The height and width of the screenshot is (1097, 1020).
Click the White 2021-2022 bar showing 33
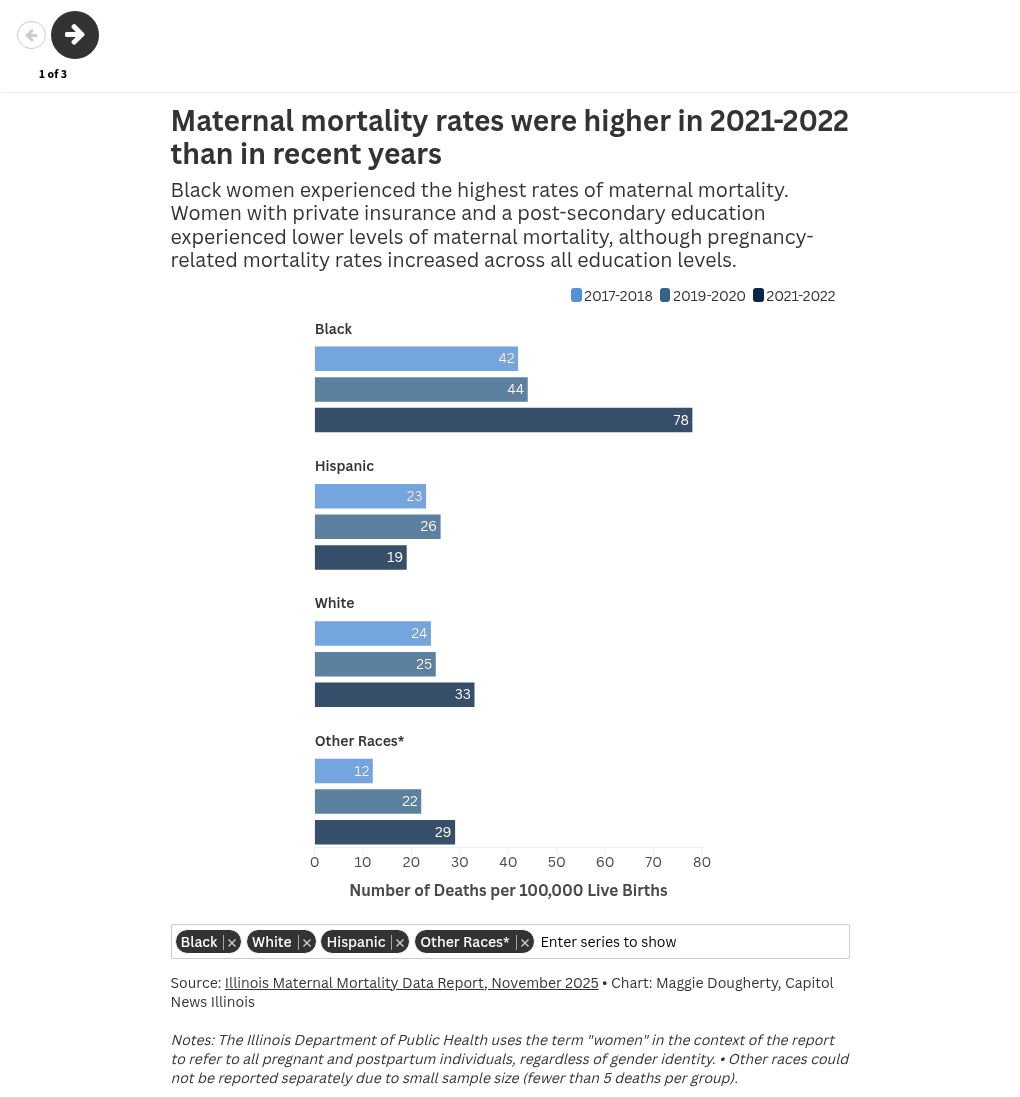(x=394, y=694)
